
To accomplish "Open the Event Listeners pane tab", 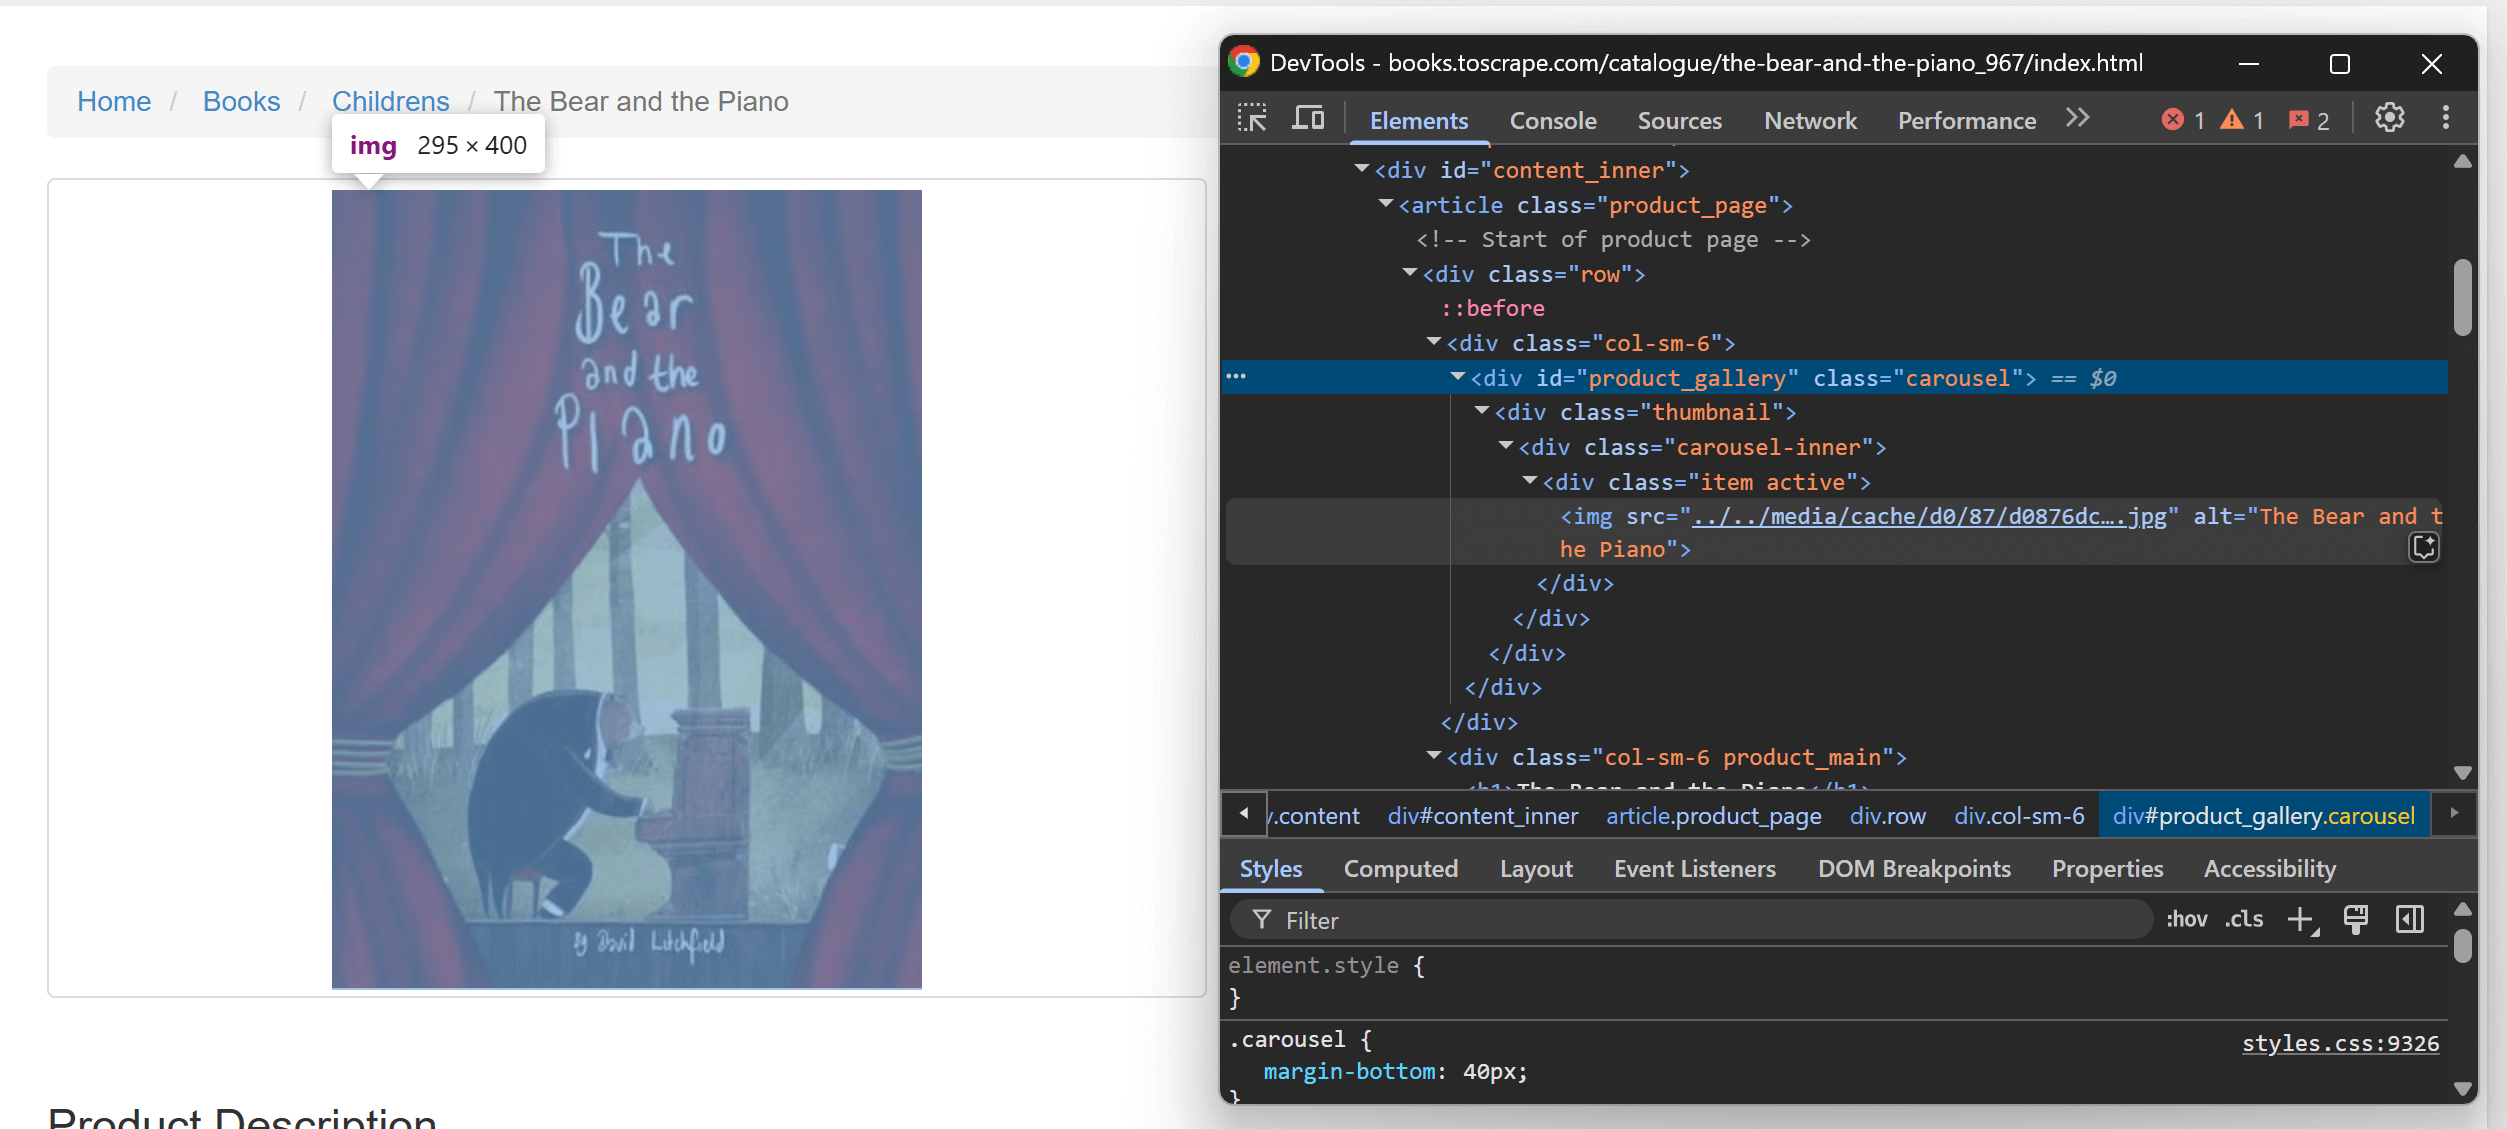I will (1695, 869).
